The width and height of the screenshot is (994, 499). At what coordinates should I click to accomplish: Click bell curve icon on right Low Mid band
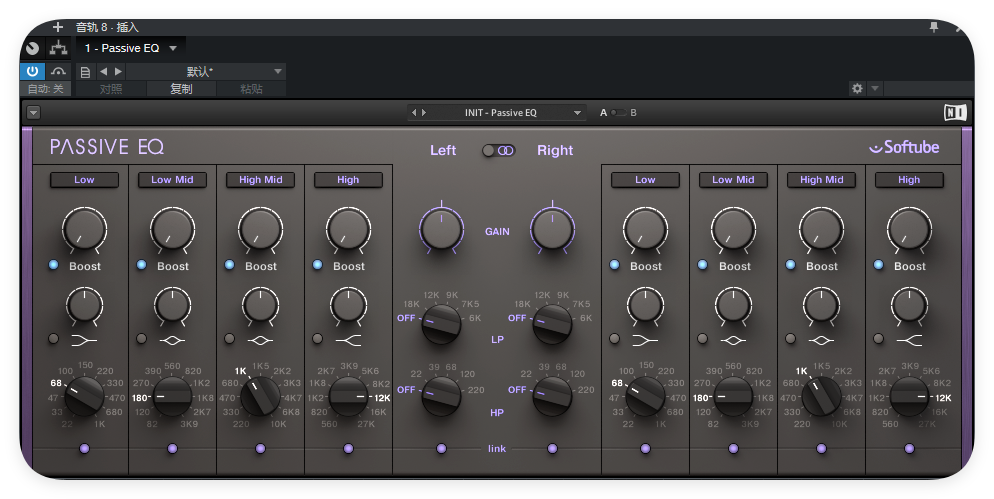pyautogui.click(x=733, y=340)
